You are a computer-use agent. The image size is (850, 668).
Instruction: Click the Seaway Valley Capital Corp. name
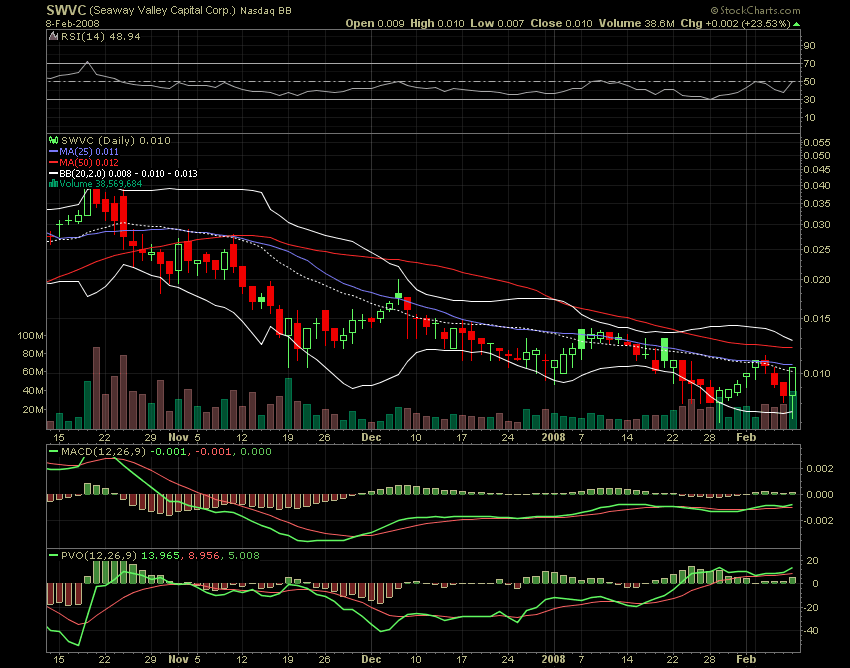(x=163, y=10)
